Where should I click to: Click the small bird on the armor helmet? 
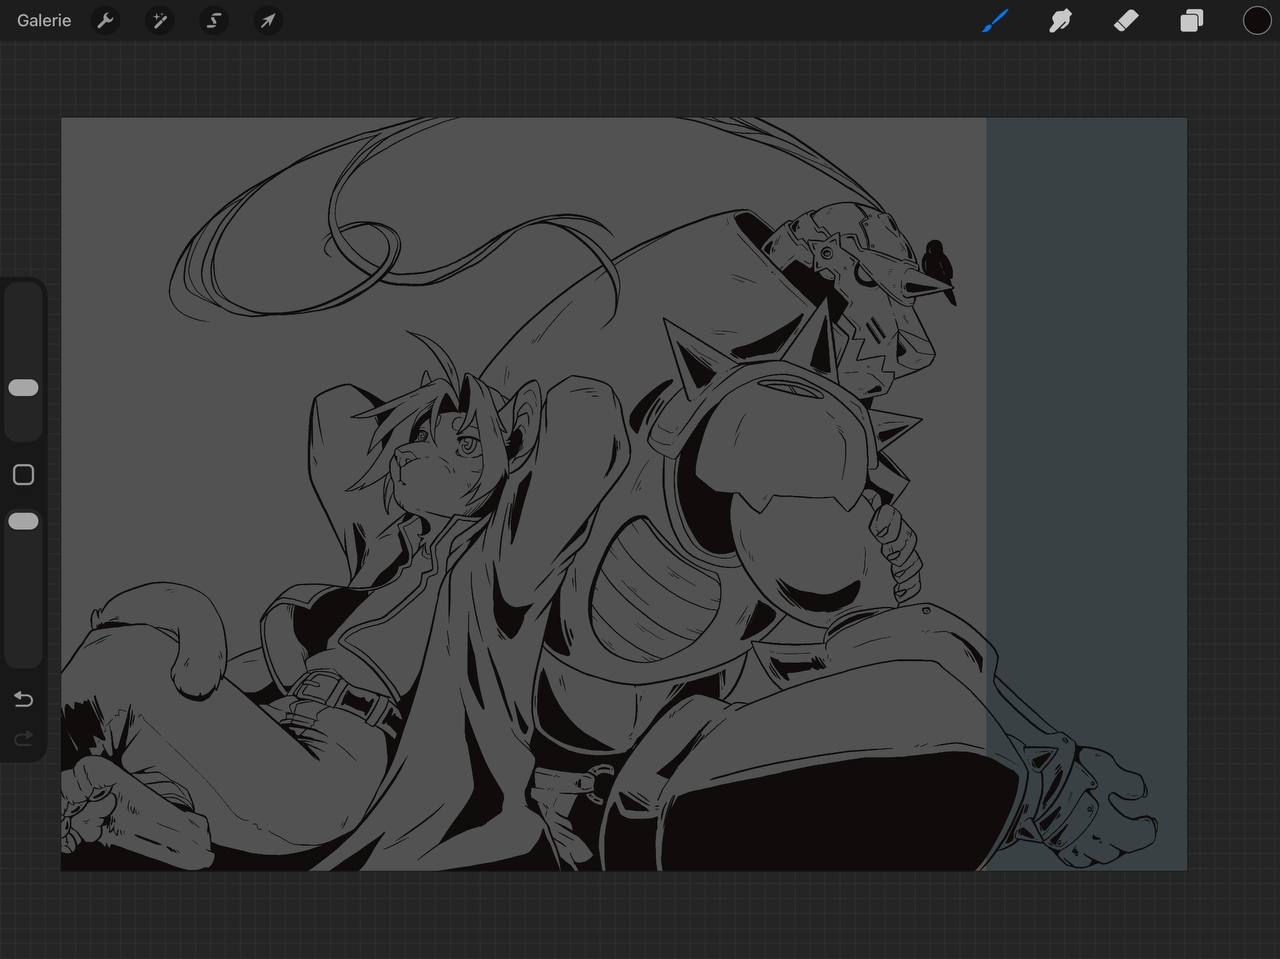pos(936,255)
